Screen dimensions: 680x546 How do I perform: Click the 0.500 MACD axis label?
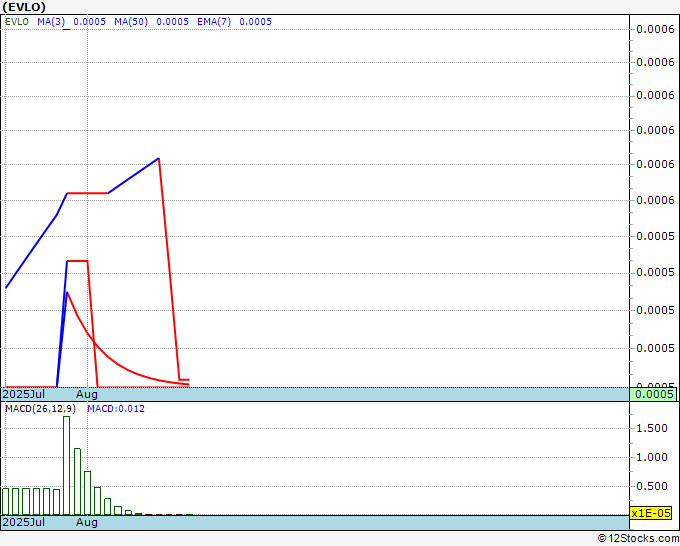[x=655, y=486]
